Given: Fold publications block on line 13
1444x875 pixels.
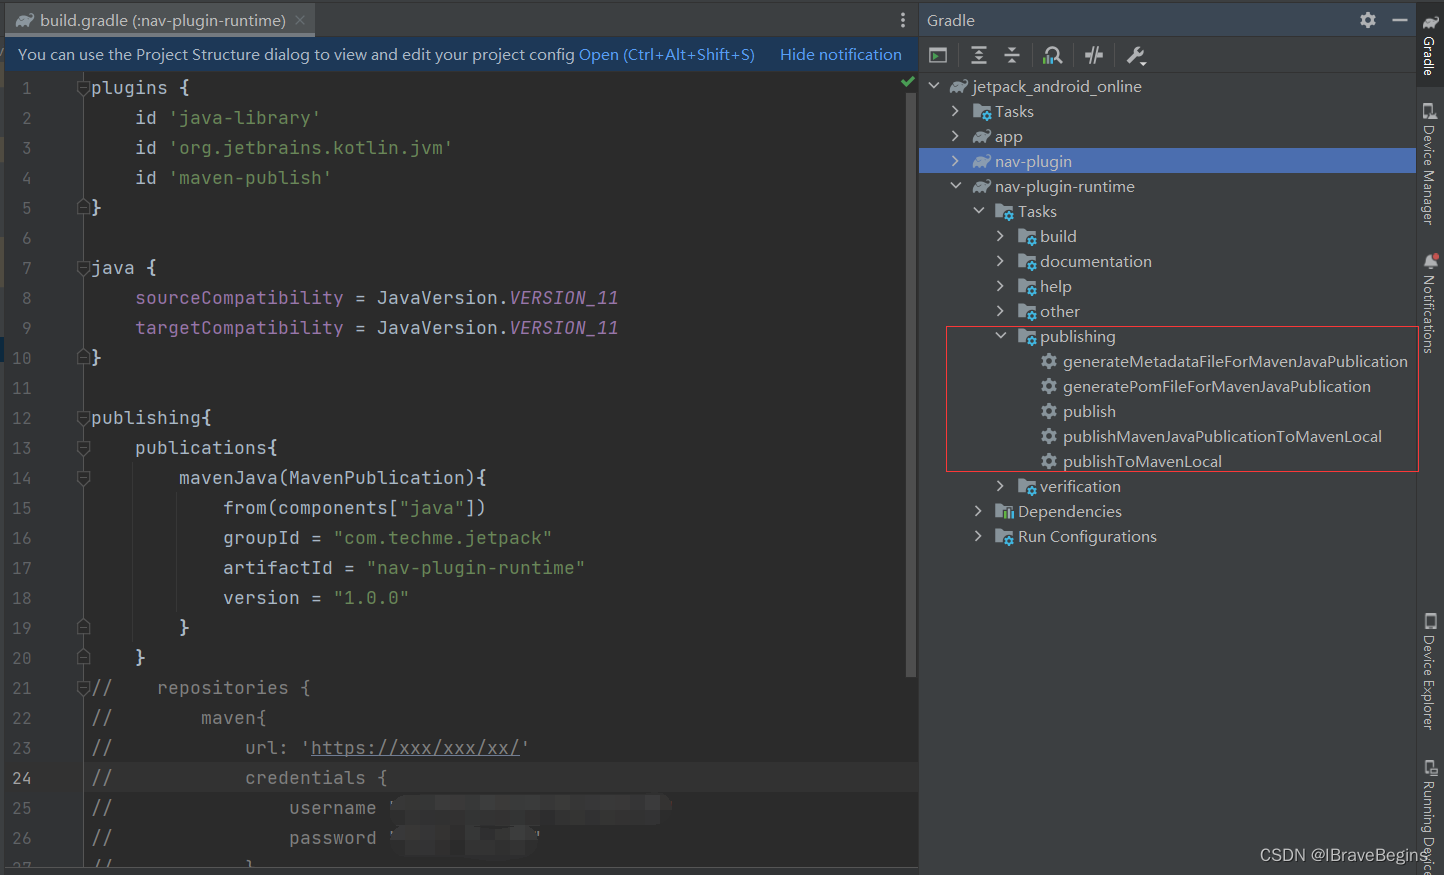Looking at the screenshot, I should pos(84,448).
